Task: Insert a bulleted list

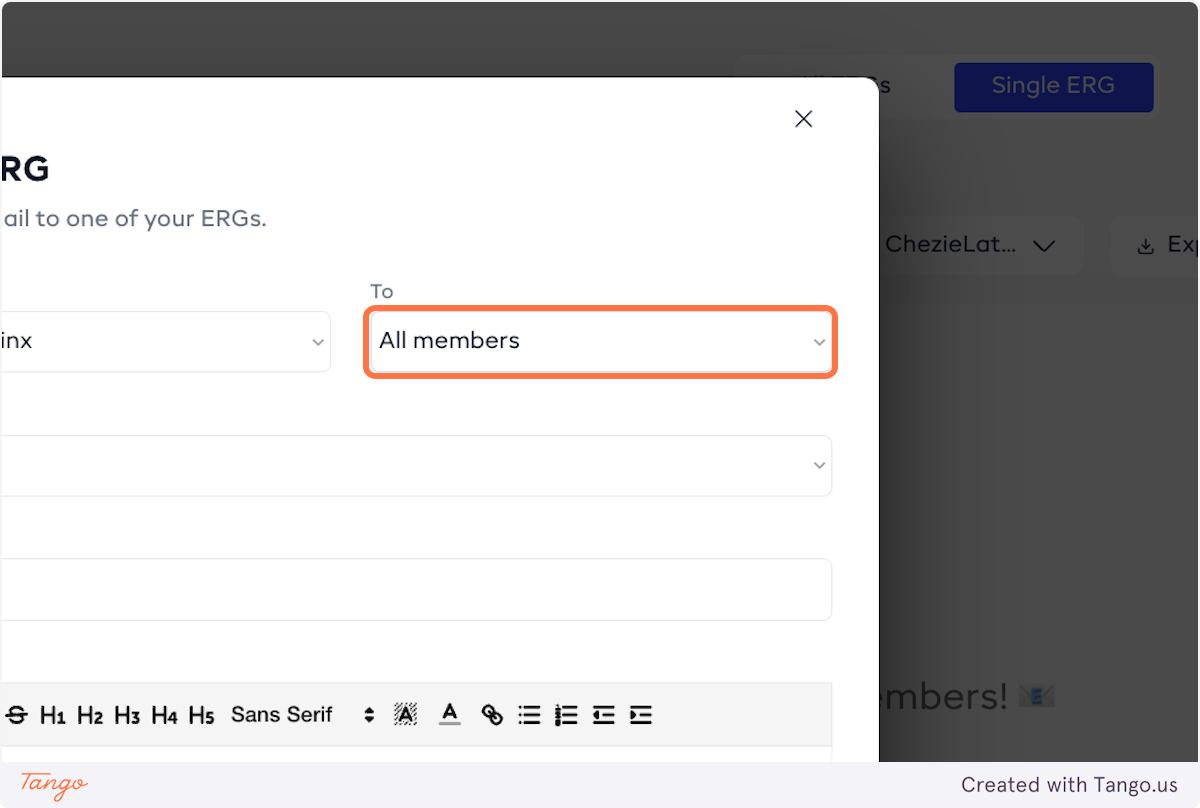Action: [x=529, y=715]
